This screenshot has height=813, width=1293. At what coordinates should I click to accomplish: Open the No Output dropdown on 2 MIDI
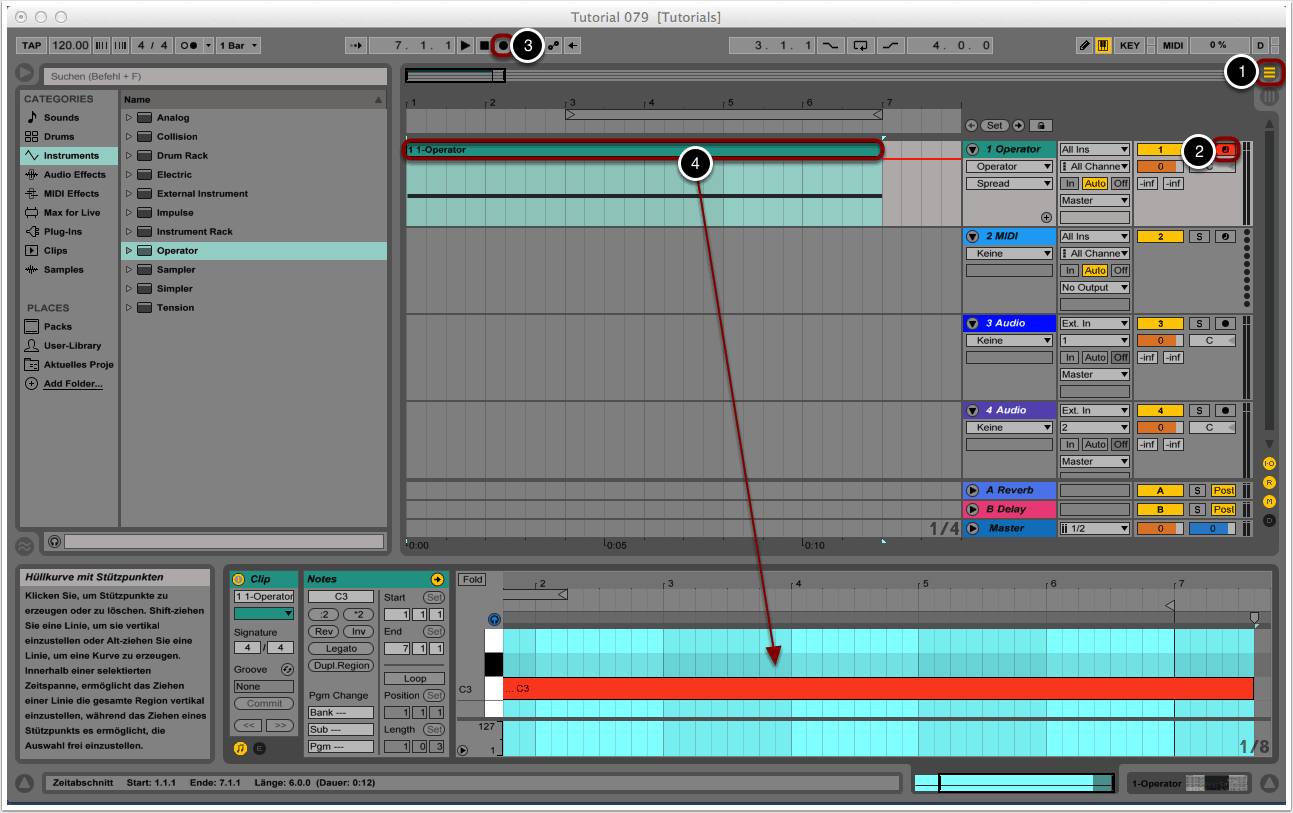1094,288
